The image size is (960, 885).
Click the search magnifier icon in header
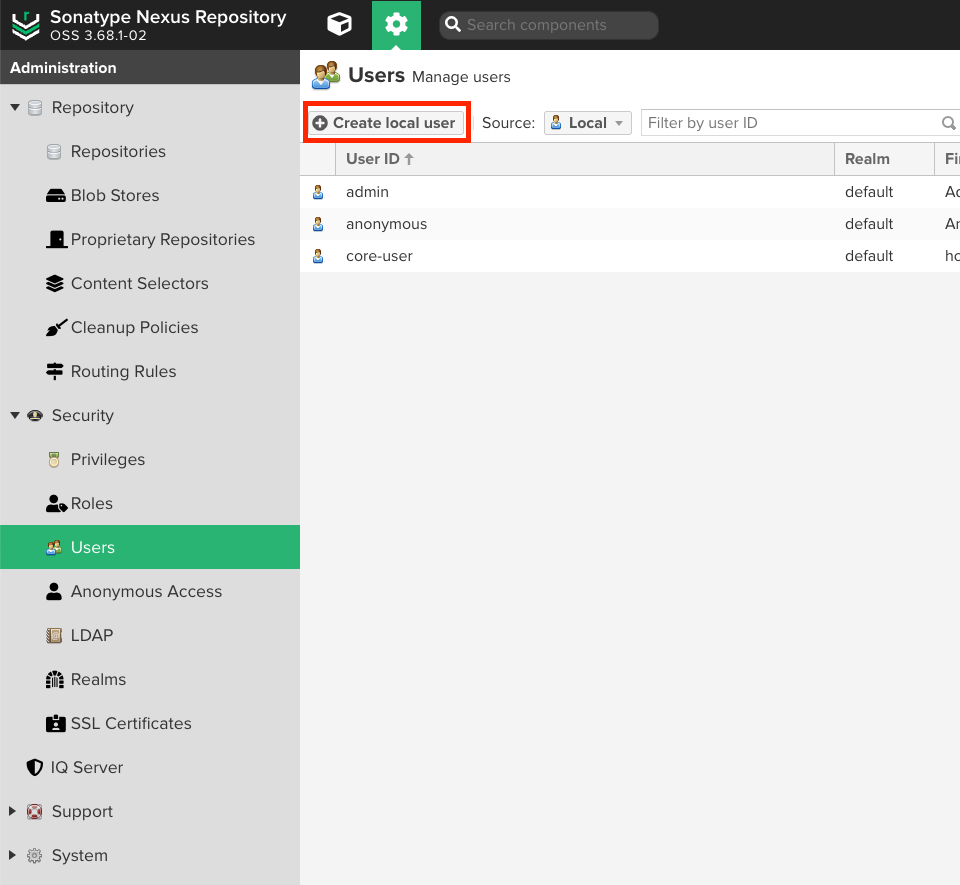452,24
